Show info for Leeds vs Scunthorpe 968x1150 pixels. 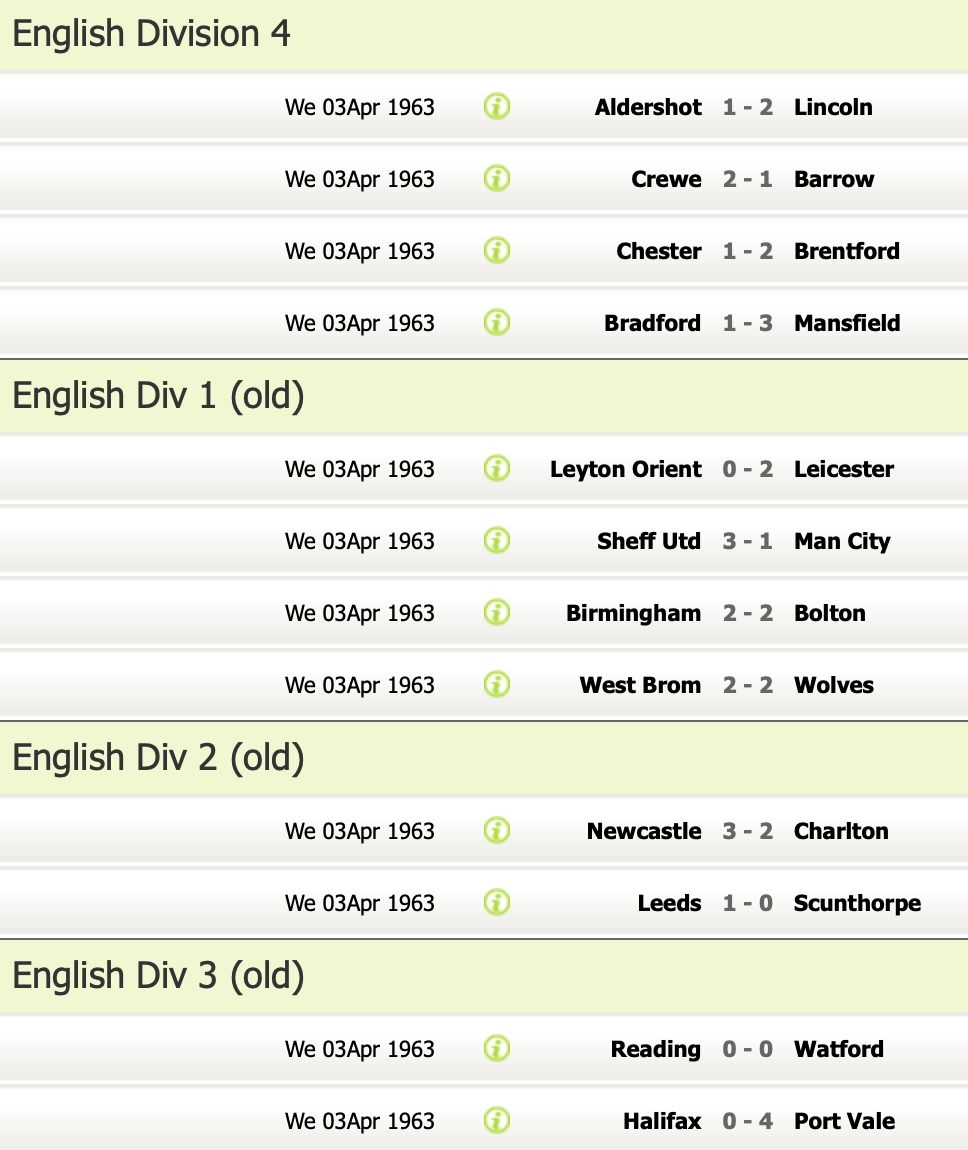click(x=497, y=902)
